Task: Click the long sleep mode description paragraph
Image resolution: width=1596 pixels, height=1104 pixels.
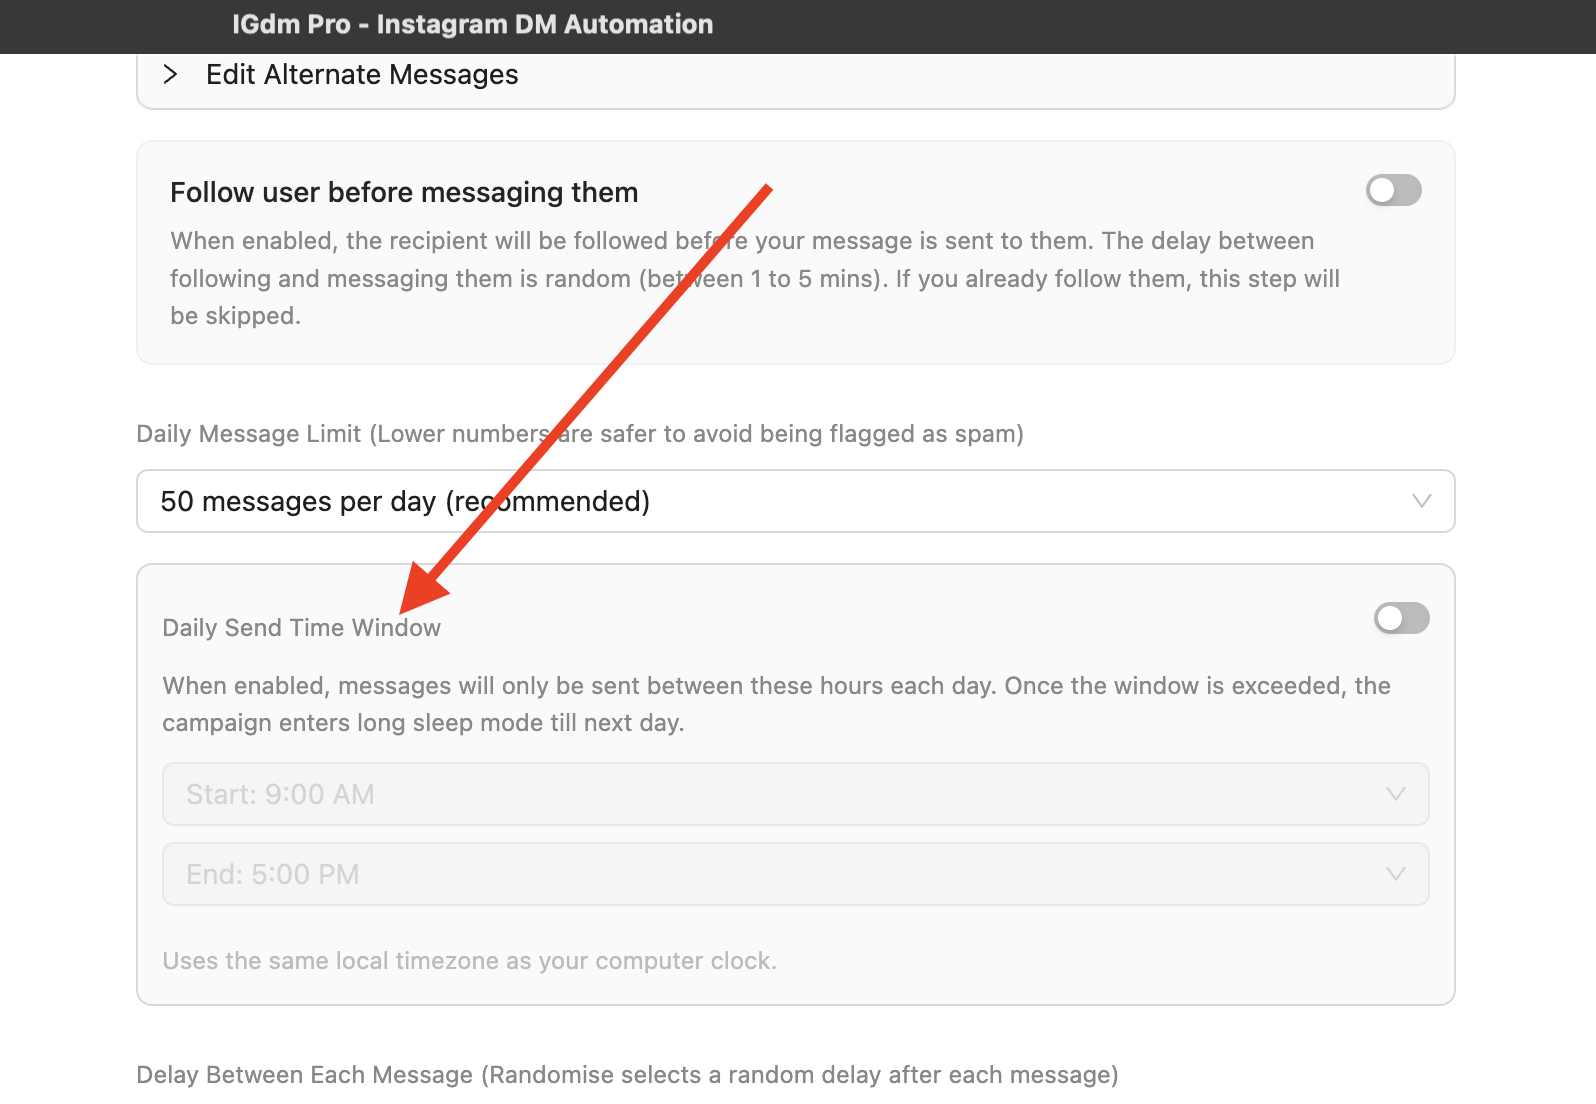Action: 776,704
